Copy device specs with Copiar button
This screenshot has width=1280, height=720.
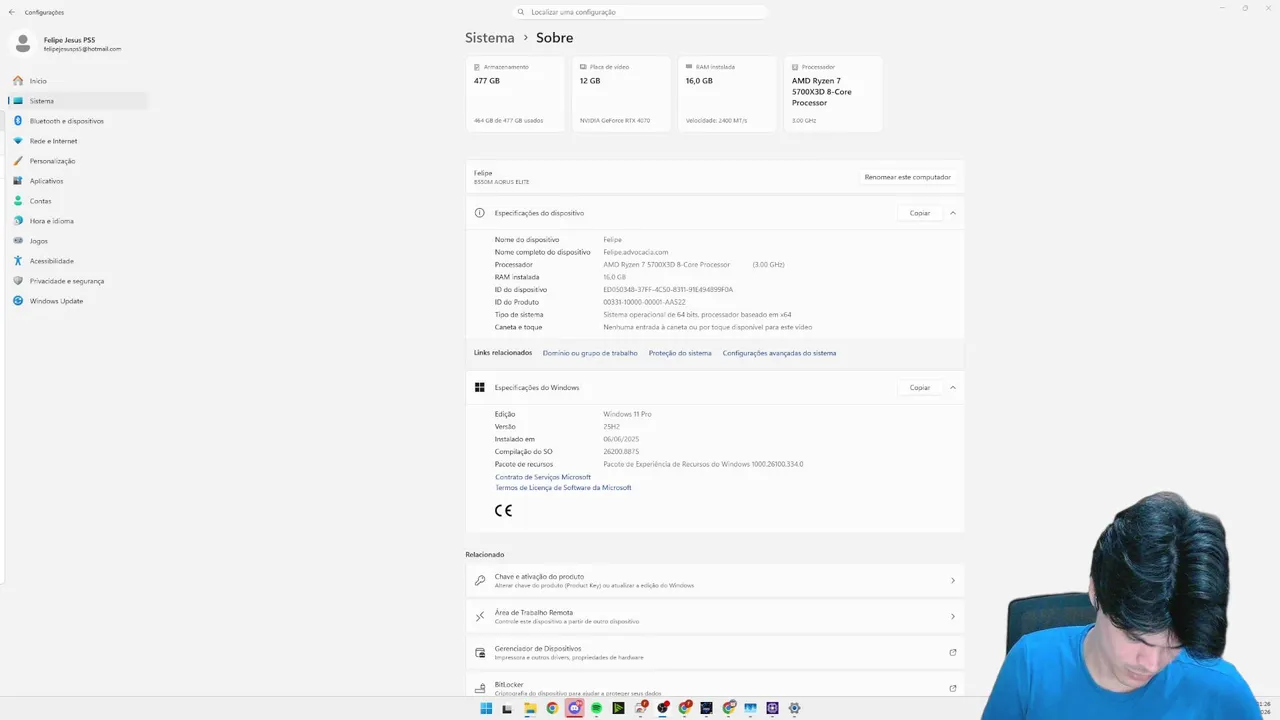tap(920, 213)
